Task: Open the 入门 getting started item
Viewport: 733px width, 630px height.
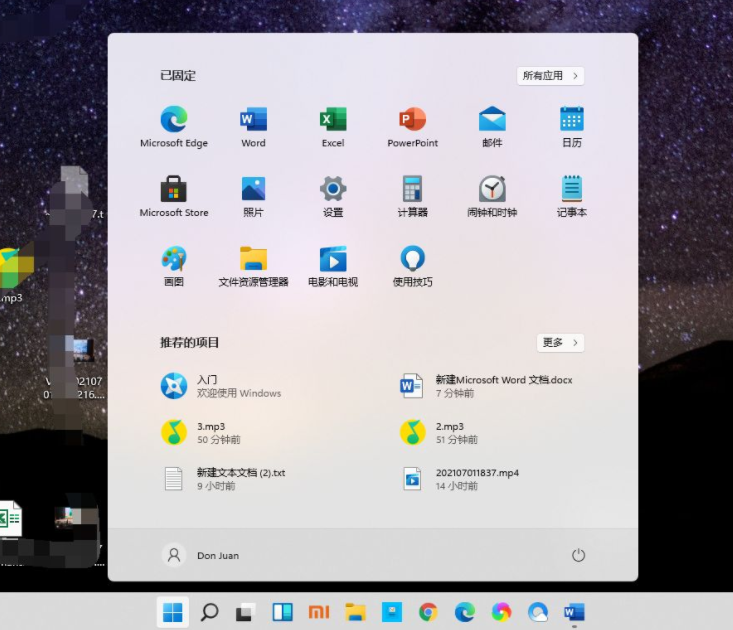Action: pos(221,386)
